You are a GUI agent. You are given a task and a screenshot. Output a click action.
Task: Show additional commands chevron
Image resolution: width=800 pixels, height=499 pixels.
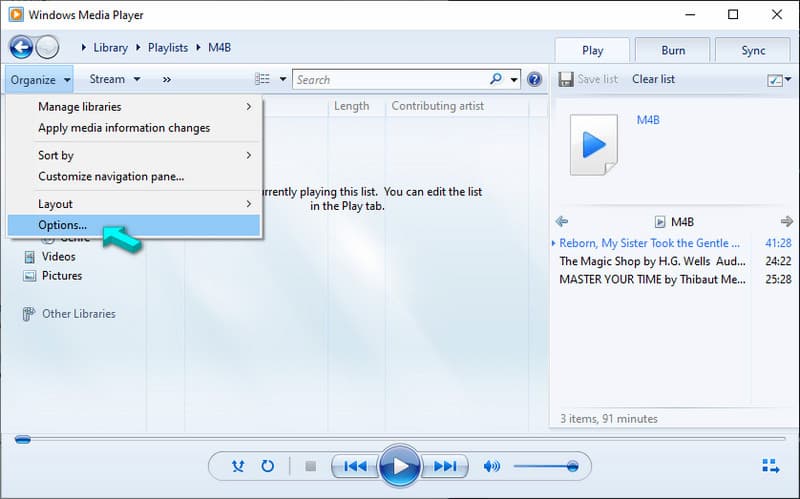(x=167, y=80)
